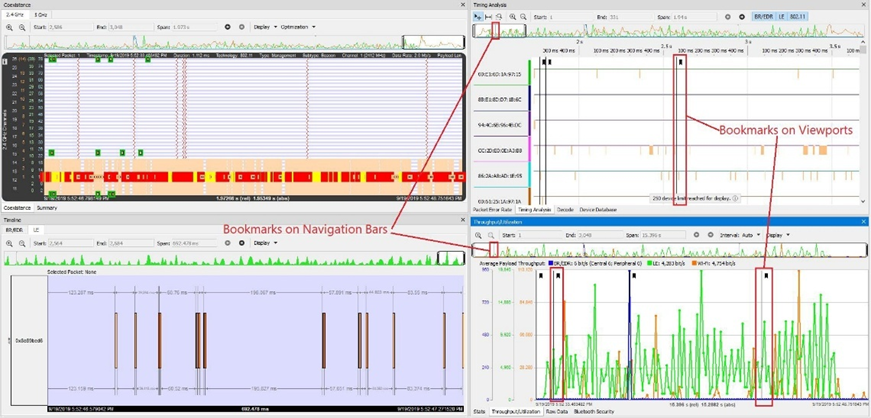Select device 69:C1:6D:1A:97:15 row
The height and width of the screenshot is (418, 871).
point(500,73)
